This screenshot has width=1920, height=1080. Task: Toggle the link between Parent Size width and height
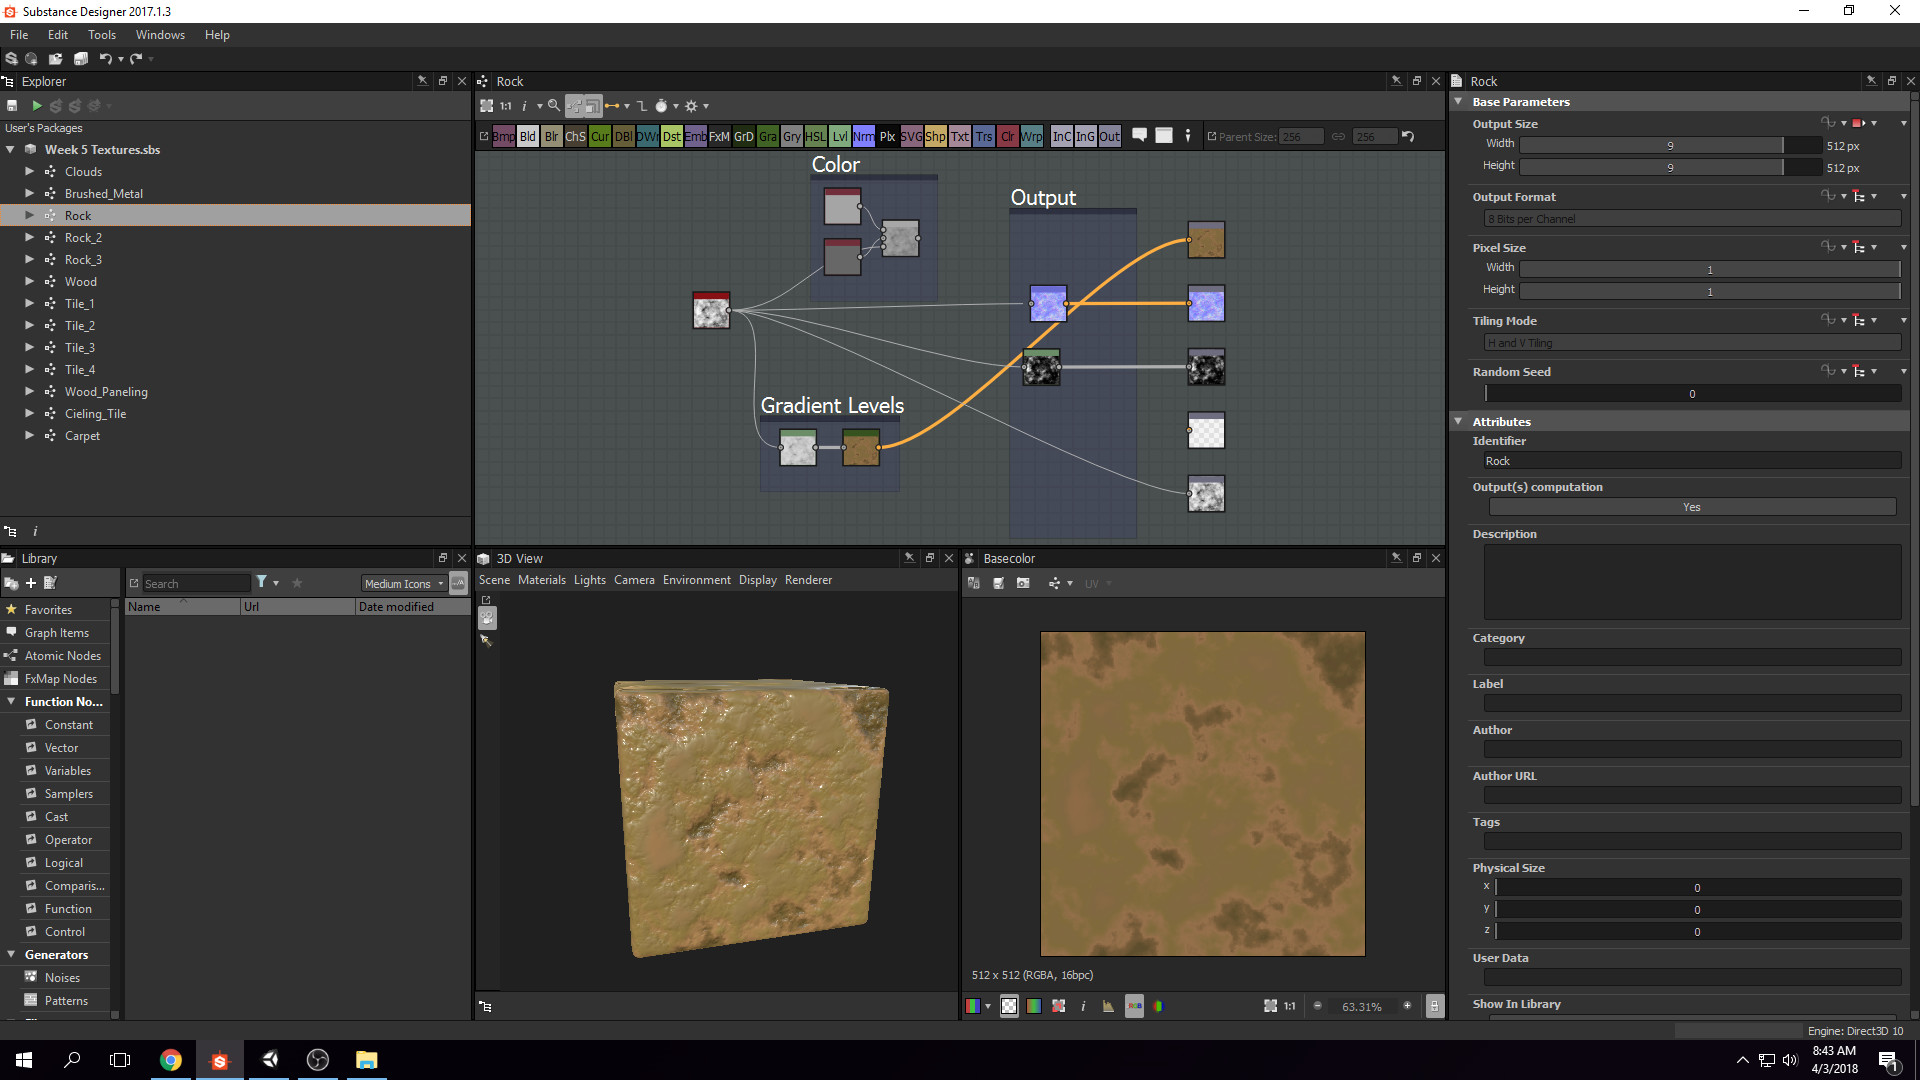click(x=1338, y=136)
